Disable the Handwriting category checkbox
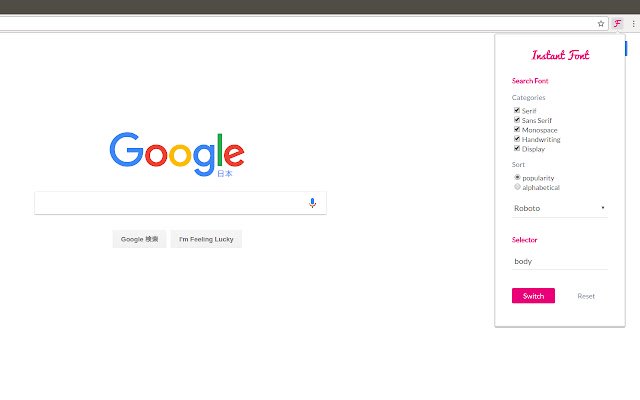The height and width of the screenshot is (400, 640). pyautogui.click(x=517, y=139)
